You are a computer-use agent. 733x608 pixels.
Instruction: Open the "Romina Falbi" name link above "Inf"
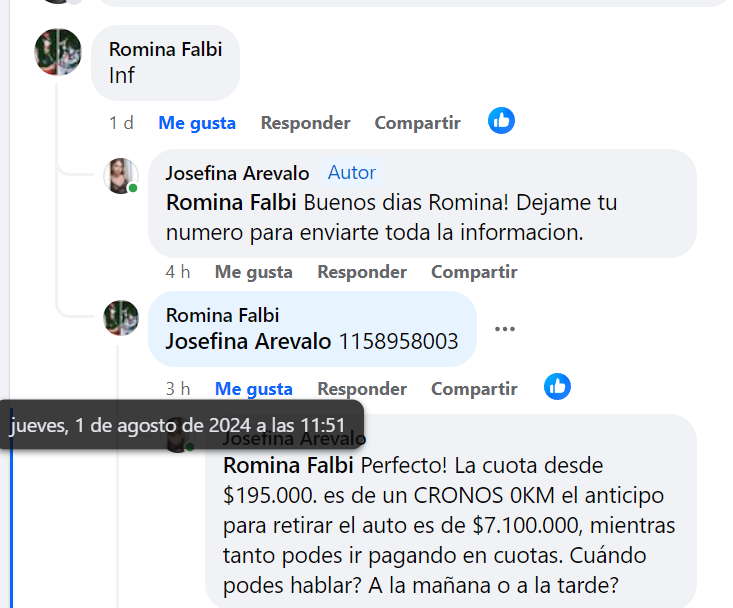click(x=166, y=49)
